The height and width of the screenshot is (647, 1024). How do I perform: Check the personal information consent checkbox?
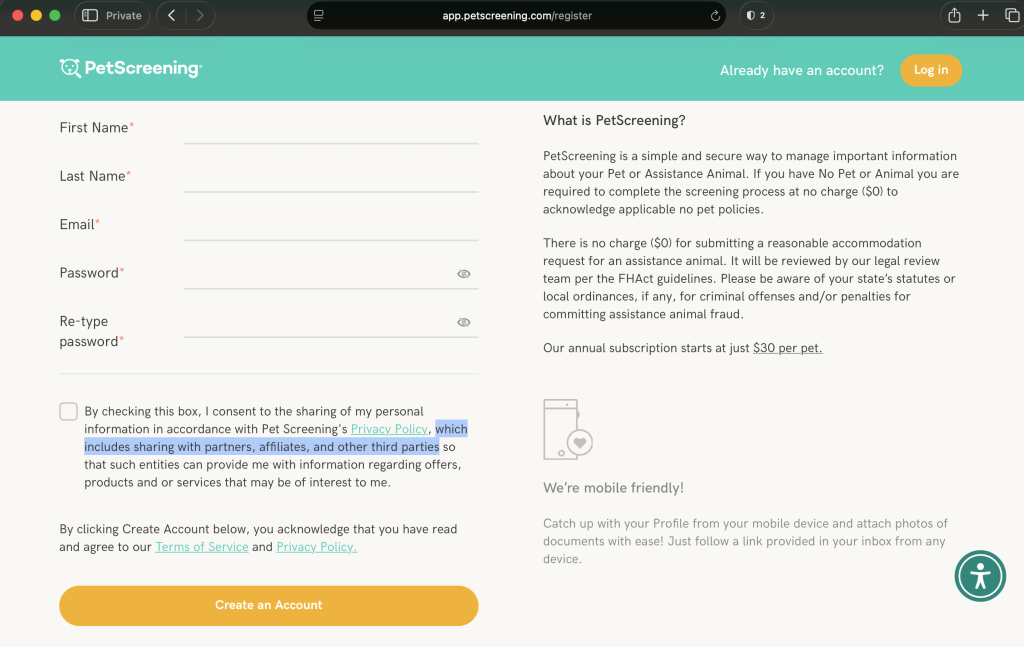pos(68,411)
